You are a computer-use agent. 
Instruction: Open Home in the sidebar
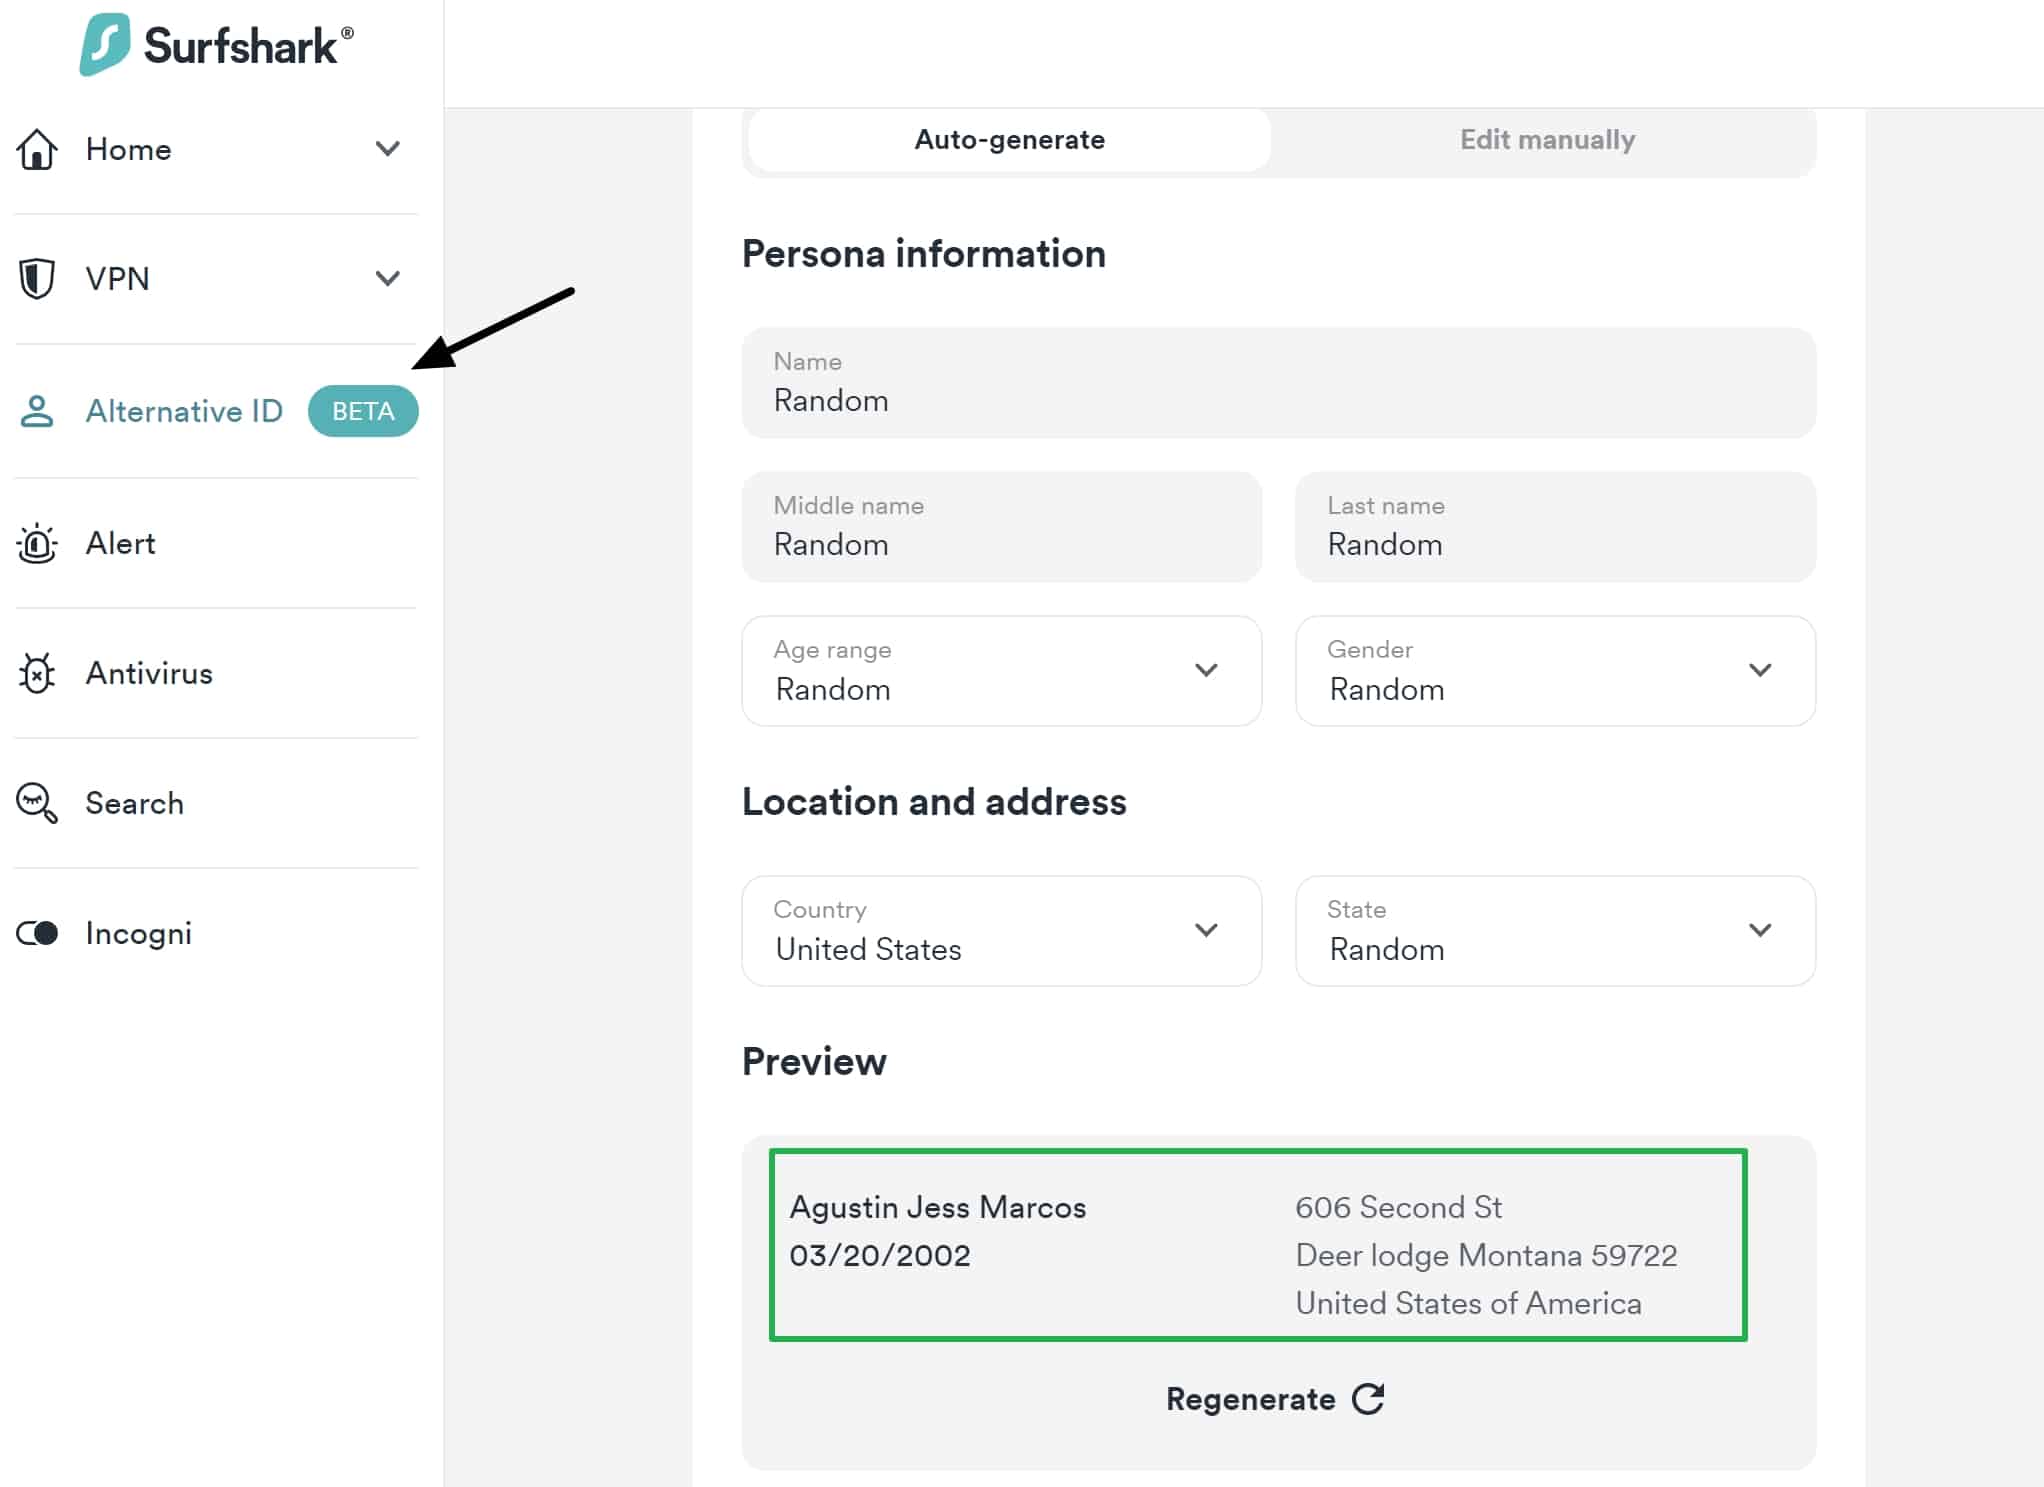pos(215,149)
